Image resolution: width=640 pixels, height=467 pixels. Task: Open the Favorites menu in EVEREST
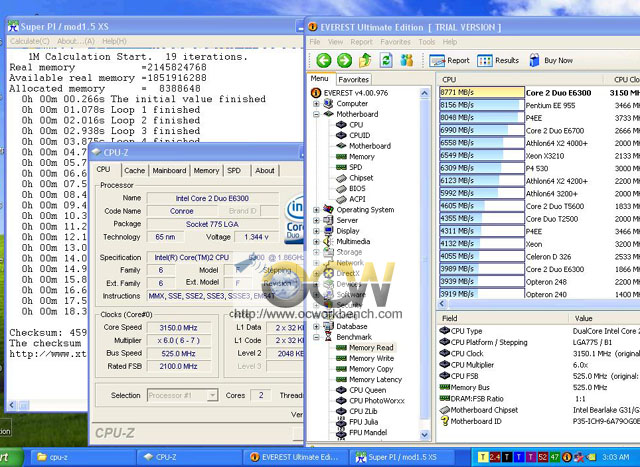(x=395, y=42)
